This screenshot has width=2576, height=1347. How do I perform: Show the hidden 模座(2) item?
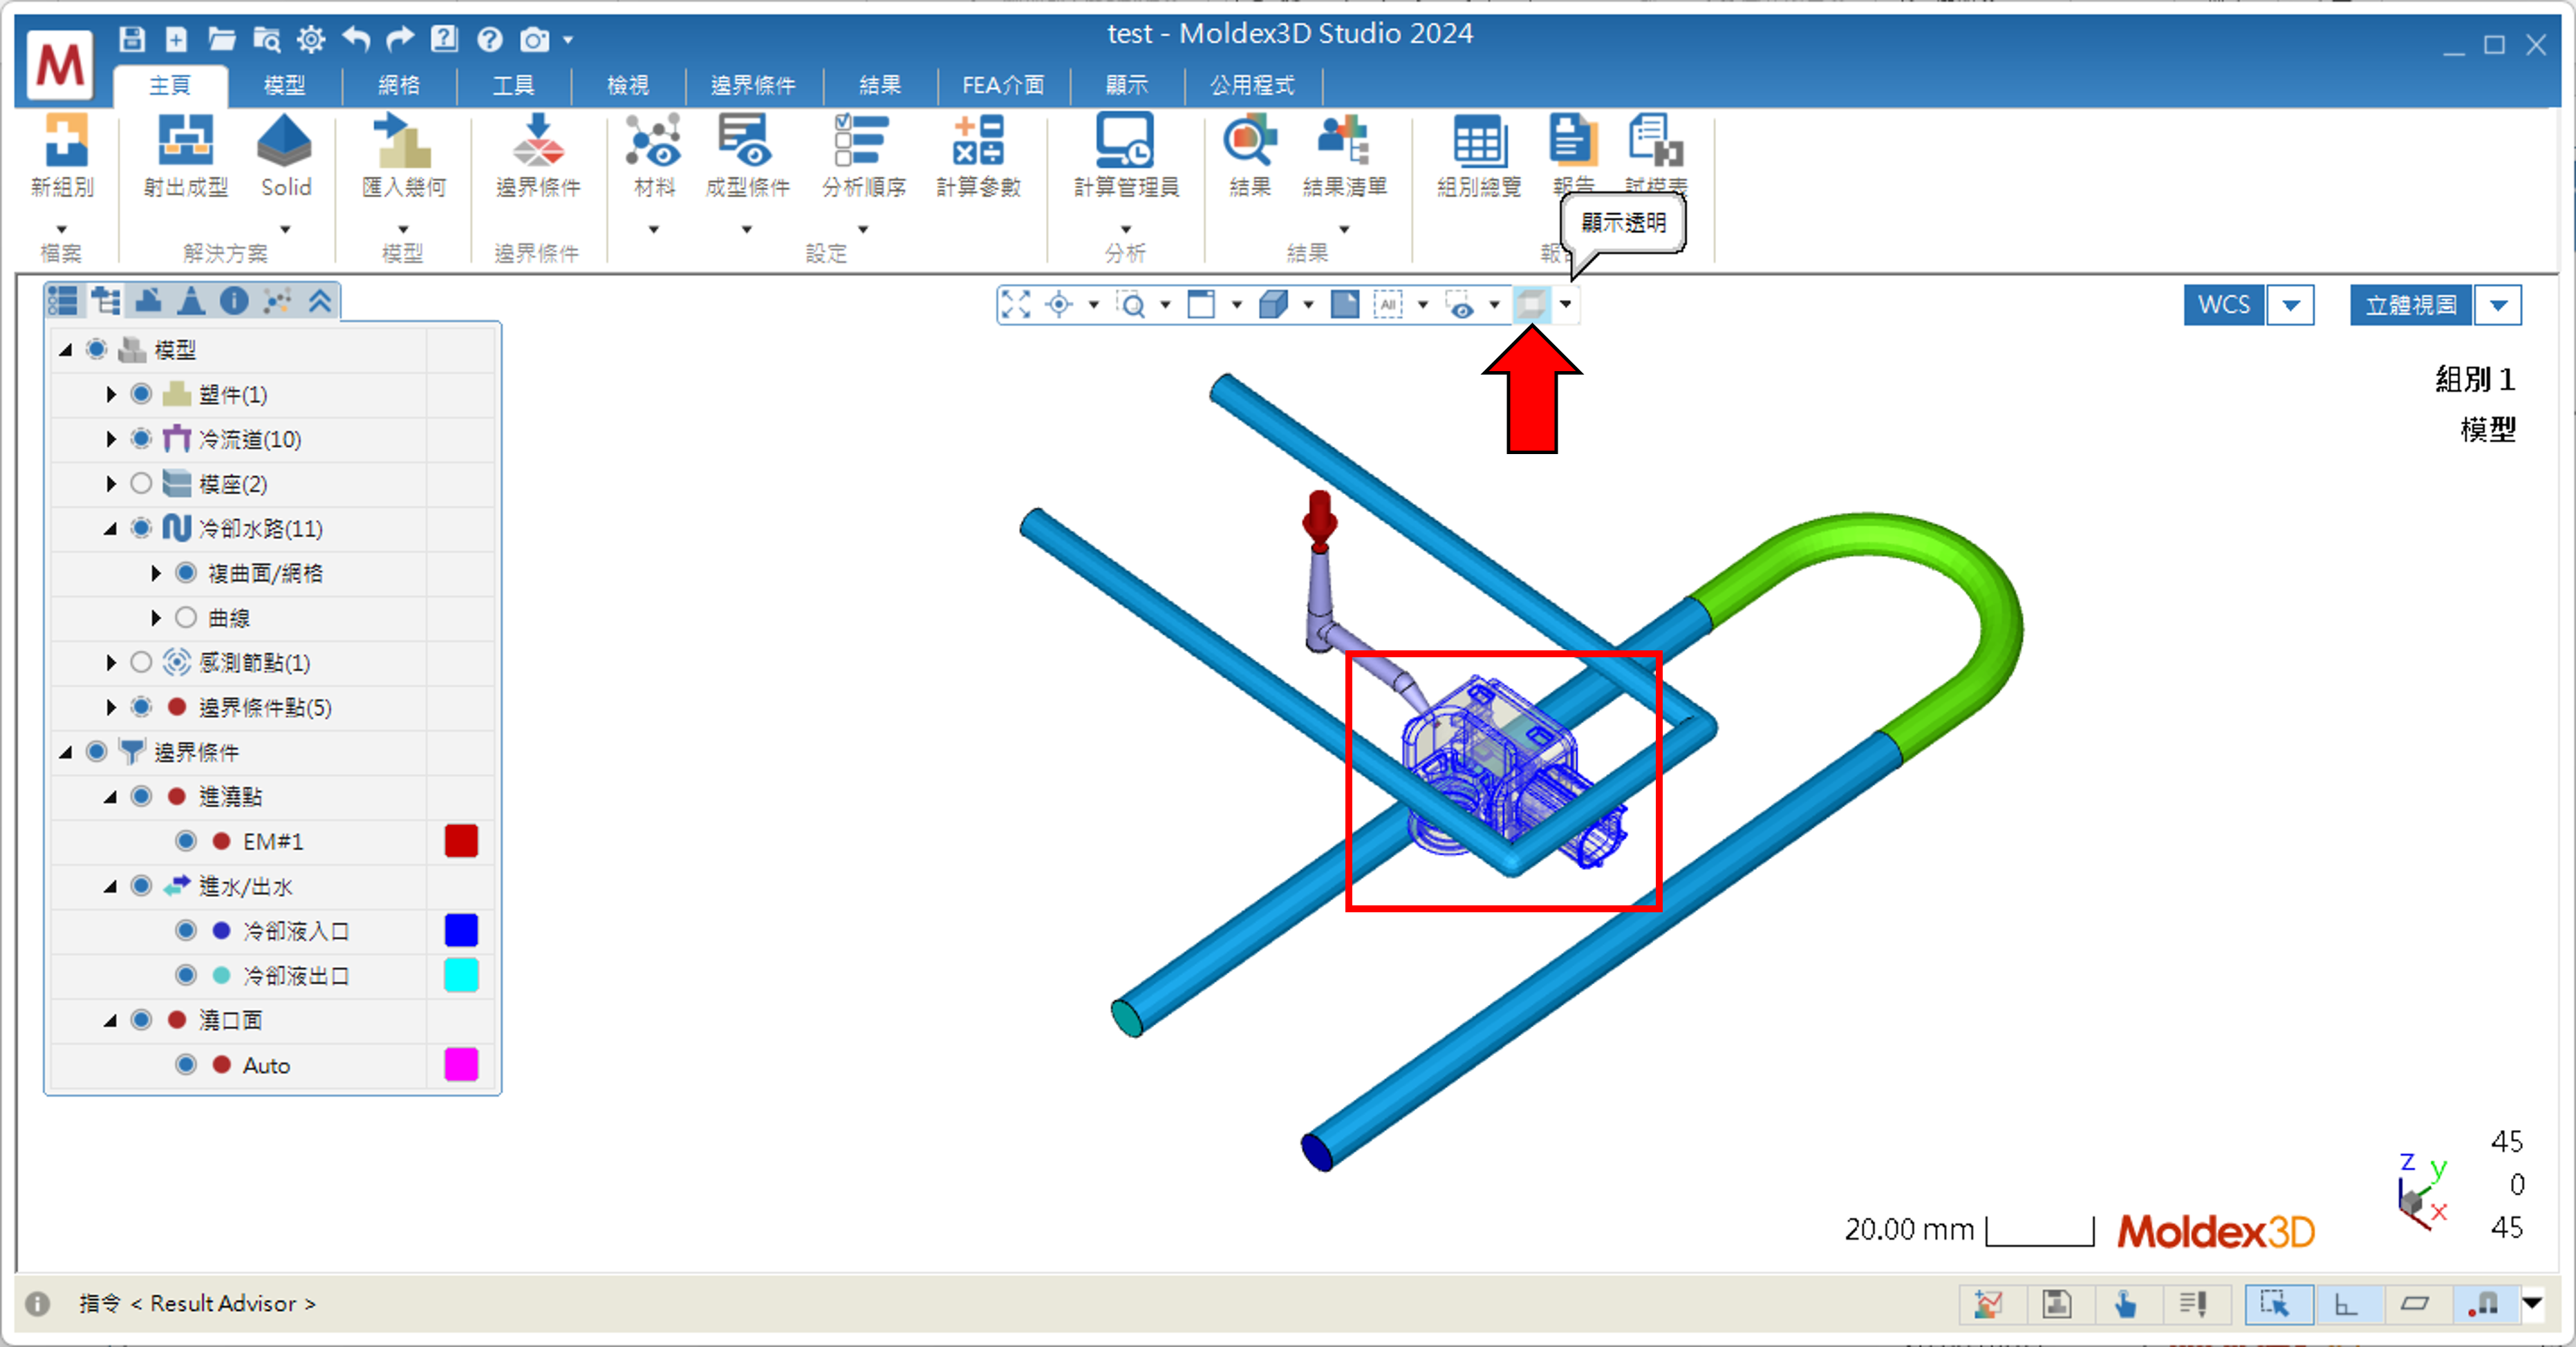tap(141, 484)
